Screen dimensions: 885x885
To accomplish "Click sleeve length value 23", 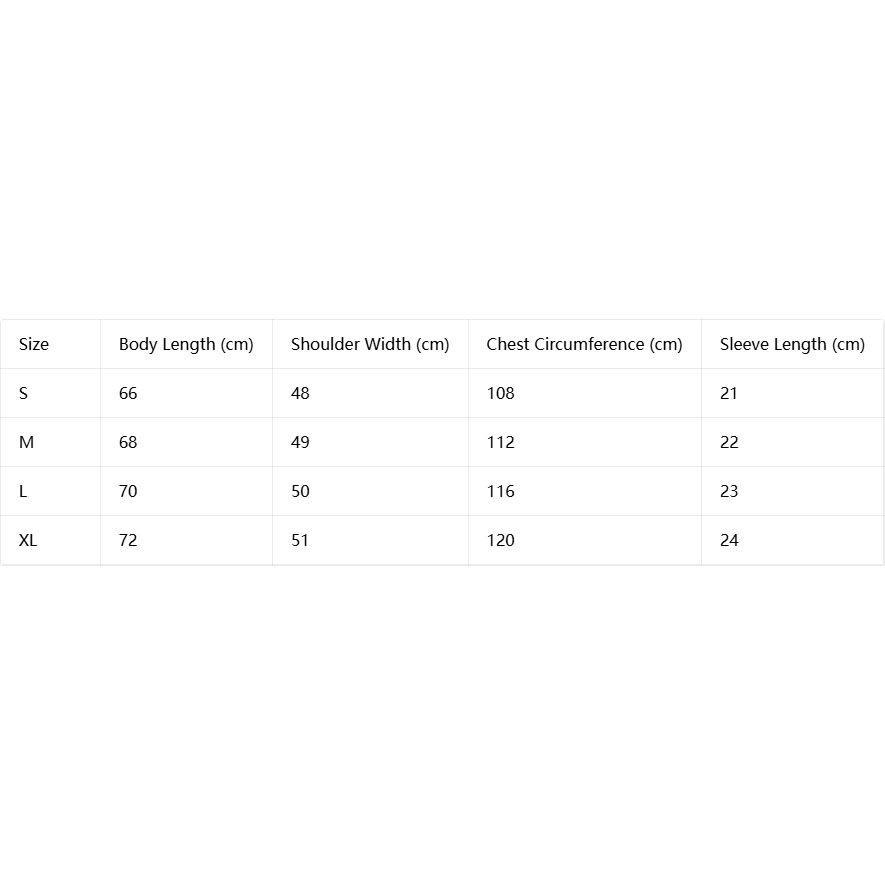I will pyautogui.click(x=729, y=492).
